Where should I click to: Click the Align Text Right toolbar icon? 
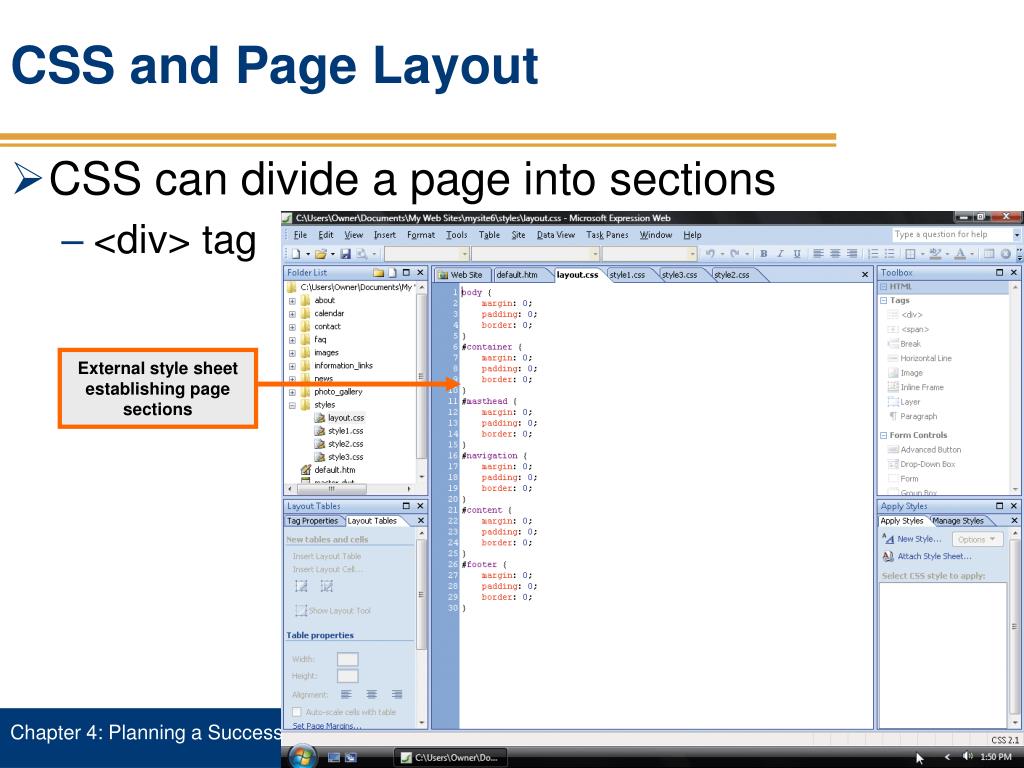pos(852,253)
